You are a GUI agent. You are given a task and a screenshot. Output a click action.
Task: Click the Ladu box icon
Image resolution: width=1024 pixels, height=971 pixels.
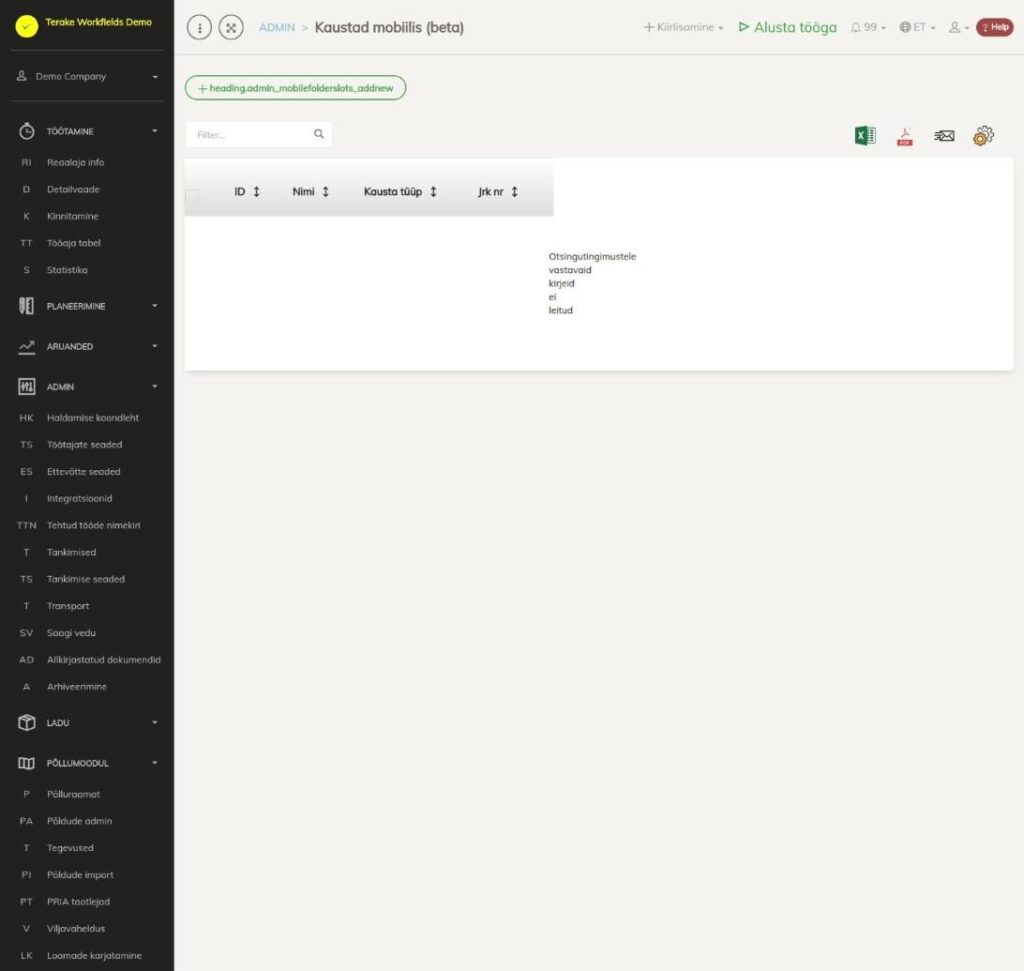click(x=26, y=722)
